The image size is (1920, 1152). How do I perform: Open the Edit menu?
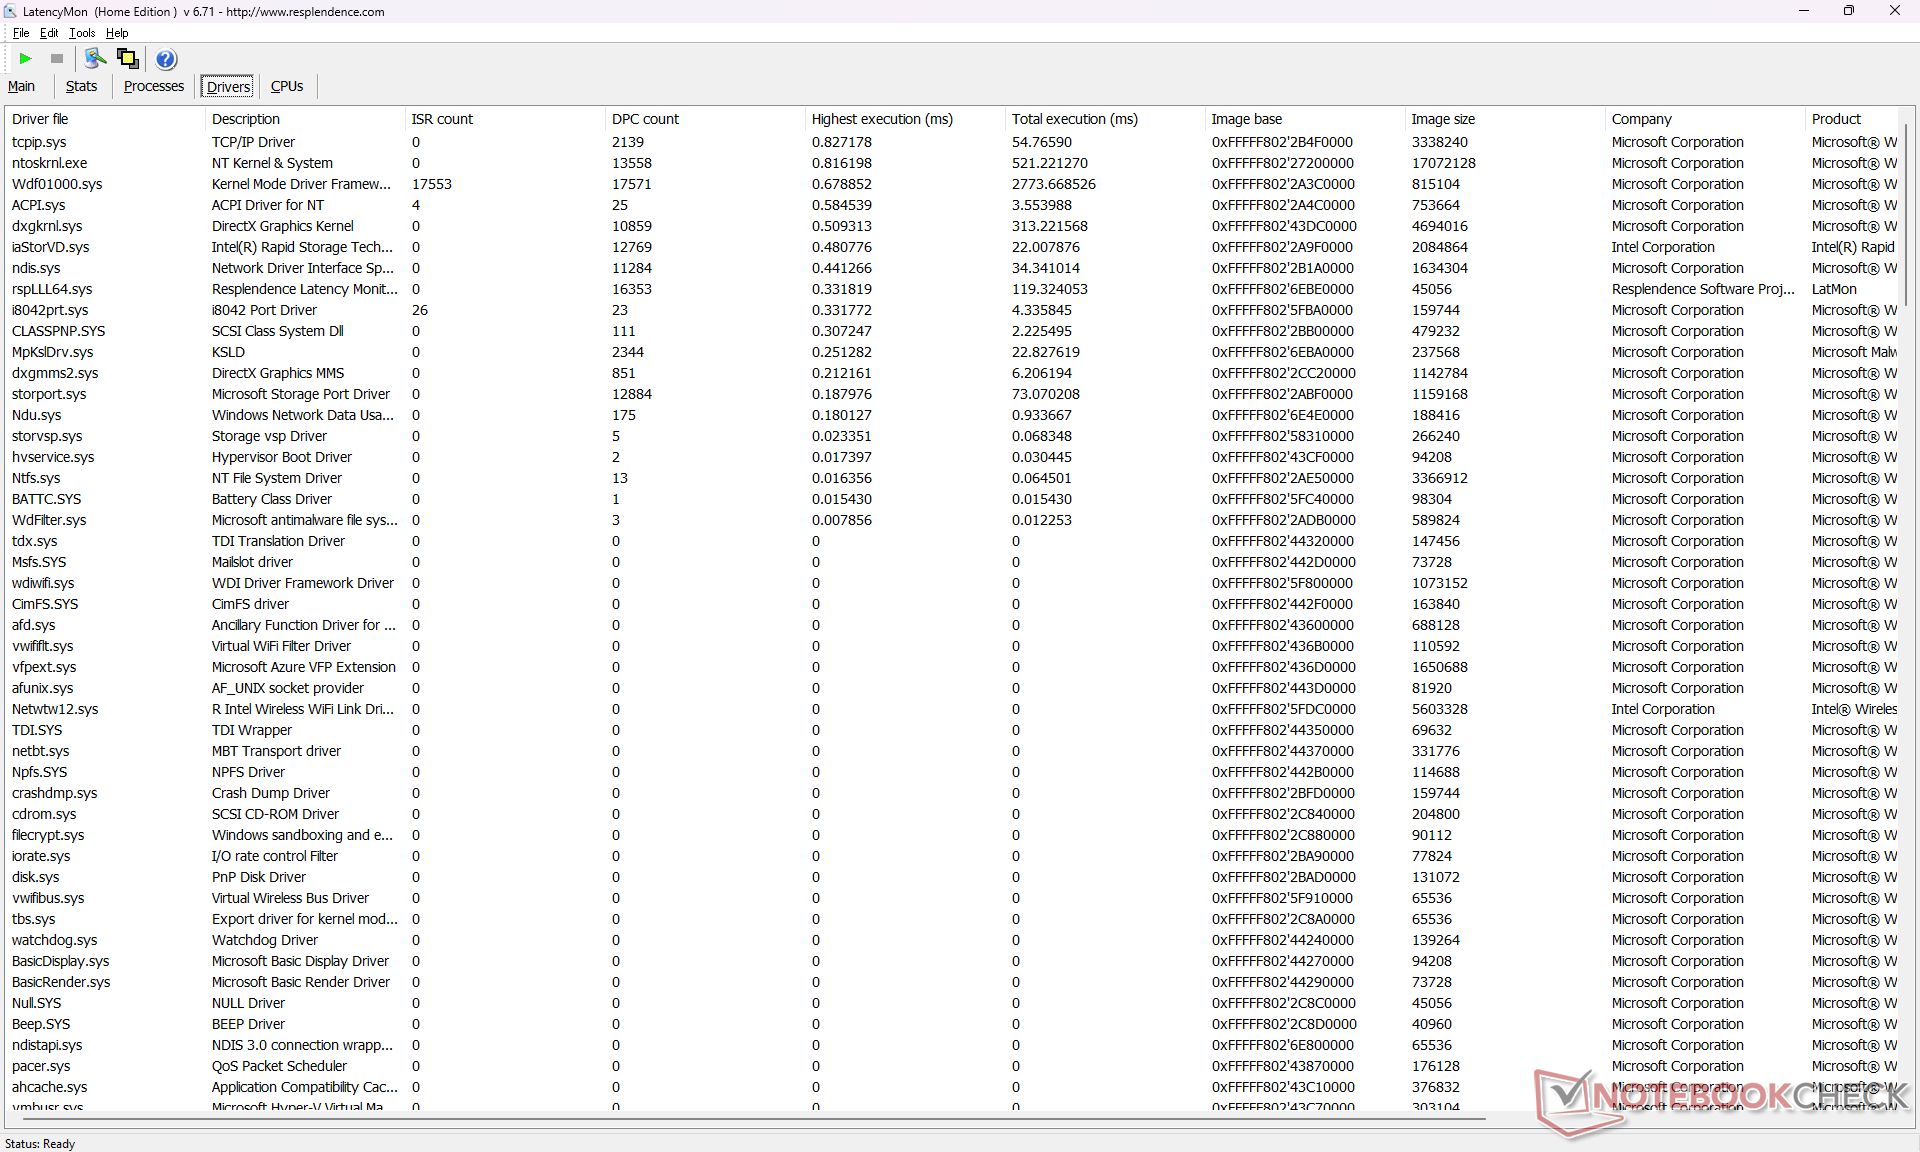point(49,33)
